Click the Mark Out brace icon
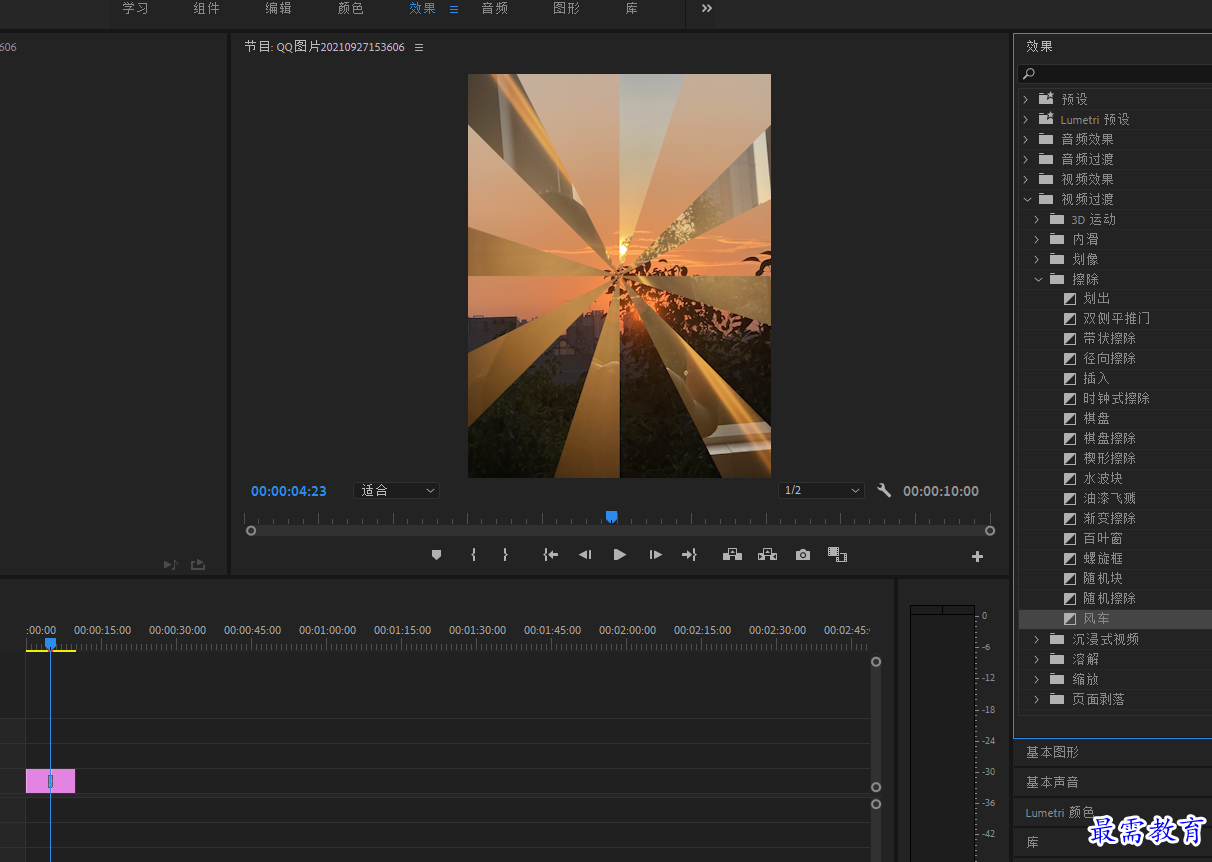 pyautogui.click(x=505, y=555)
